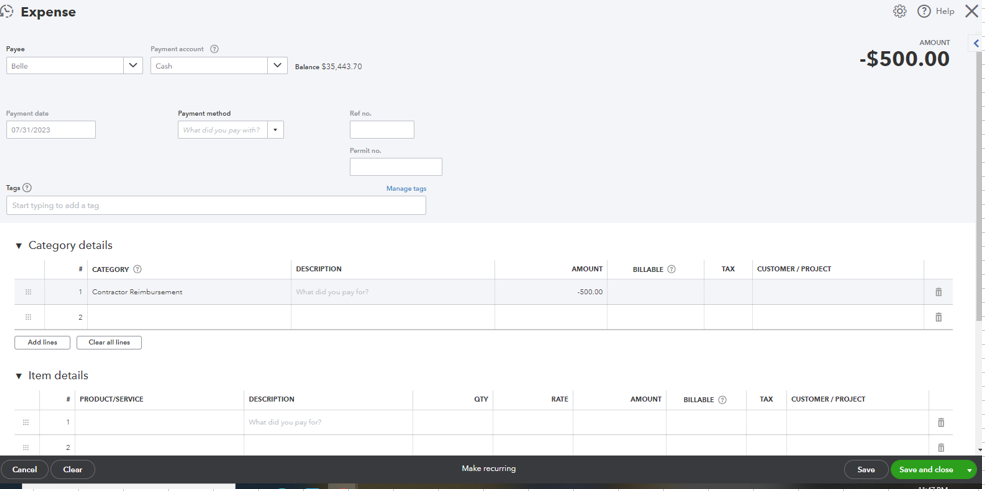Viewport: 985px width, 491px height.
Task: Click Billable help icon in Category details
Action: [x=671, y=269]
